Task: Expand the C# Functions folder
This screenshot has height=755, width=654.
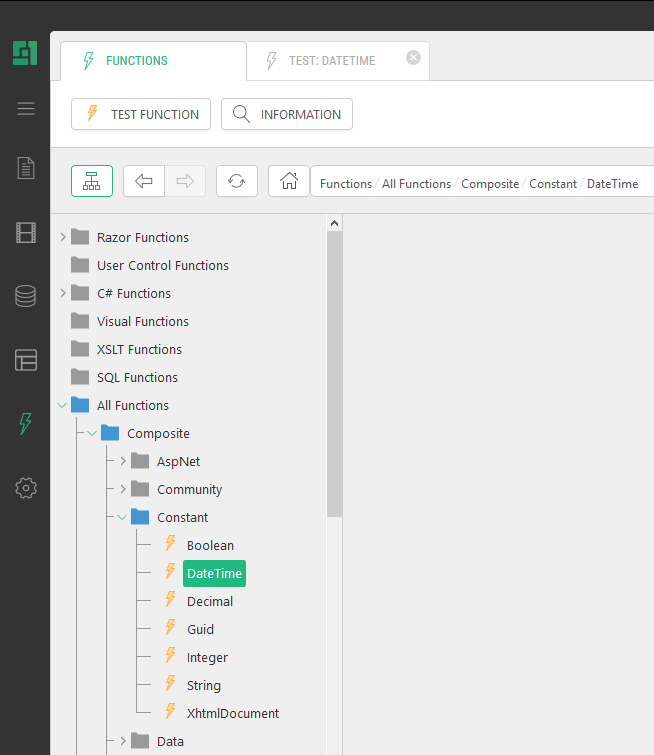Action: click(63, 293)
